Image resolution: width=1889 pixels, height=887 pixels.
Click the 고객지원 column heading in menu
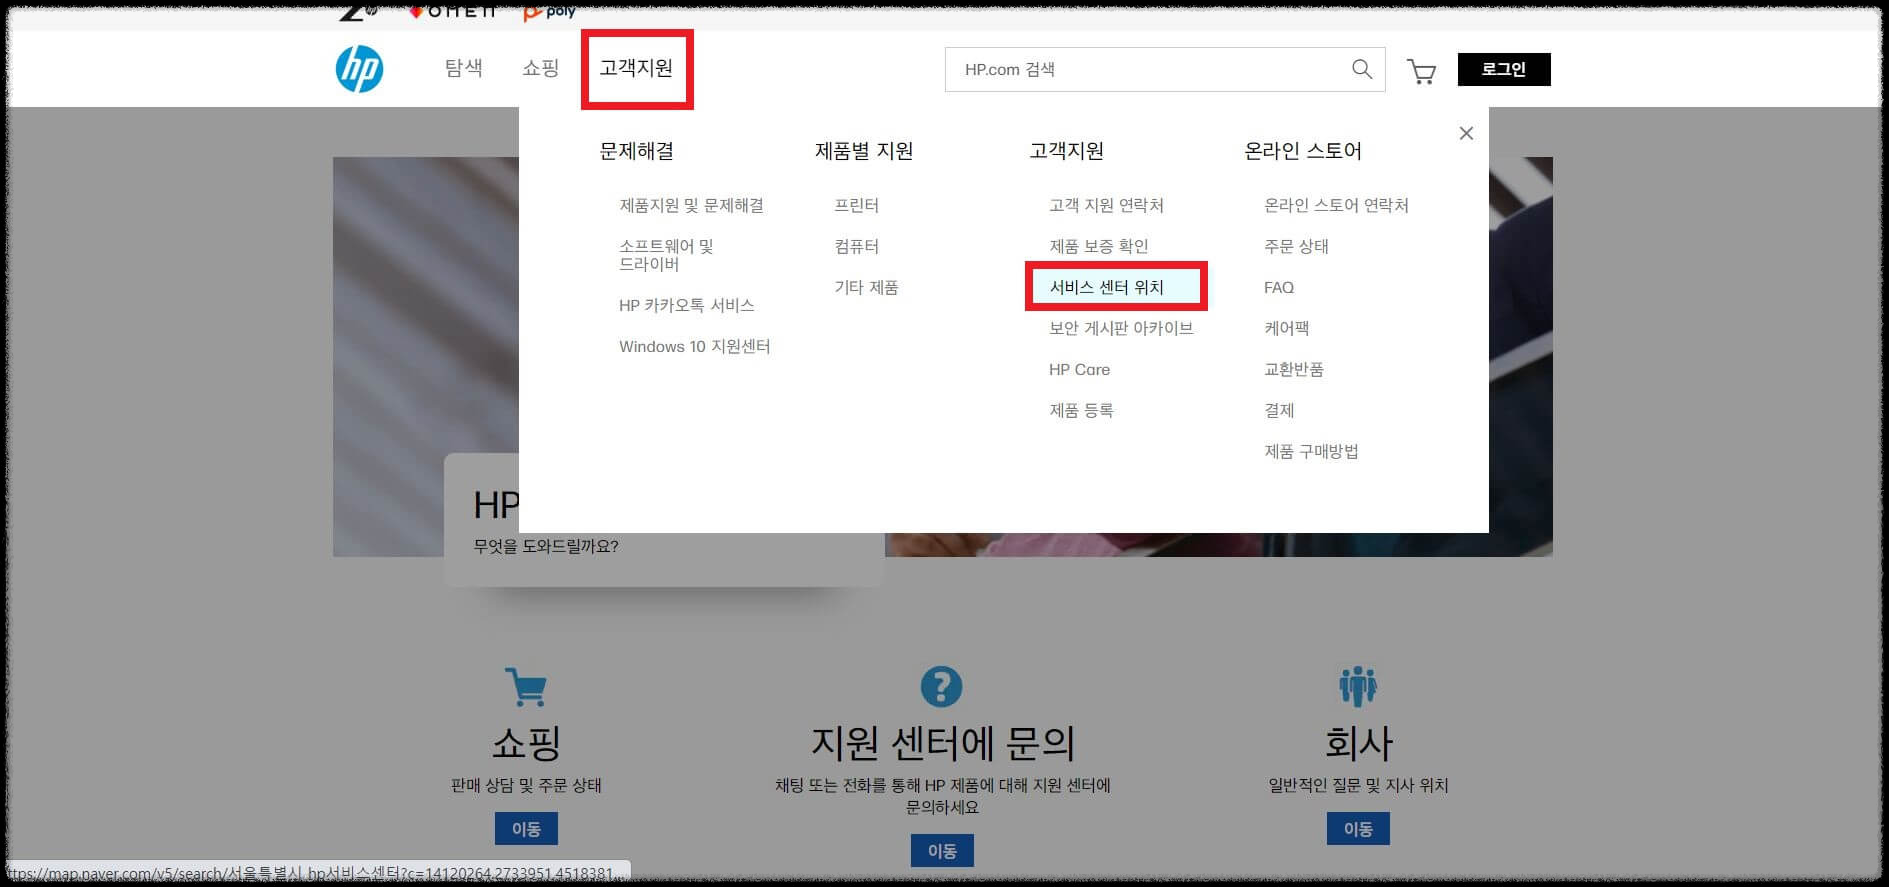(x=1066, y=151)
